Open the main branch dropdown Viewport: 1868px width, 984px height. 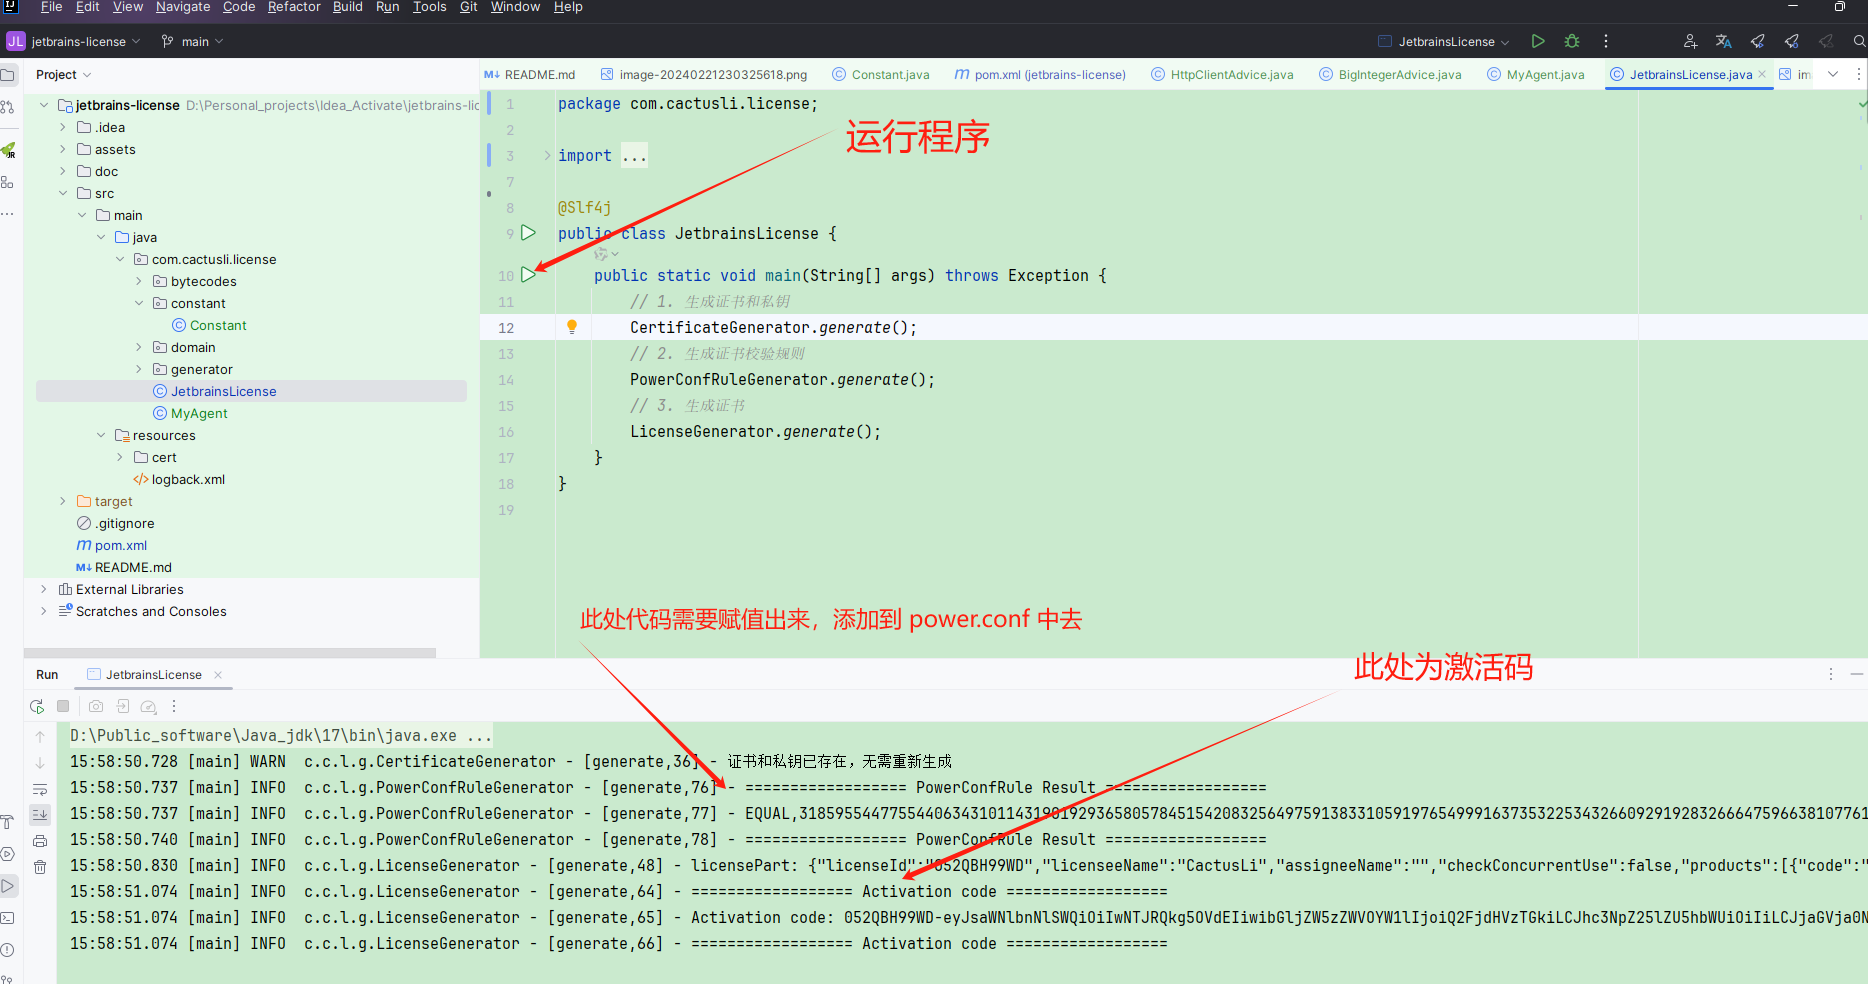(x=192, y=41)
